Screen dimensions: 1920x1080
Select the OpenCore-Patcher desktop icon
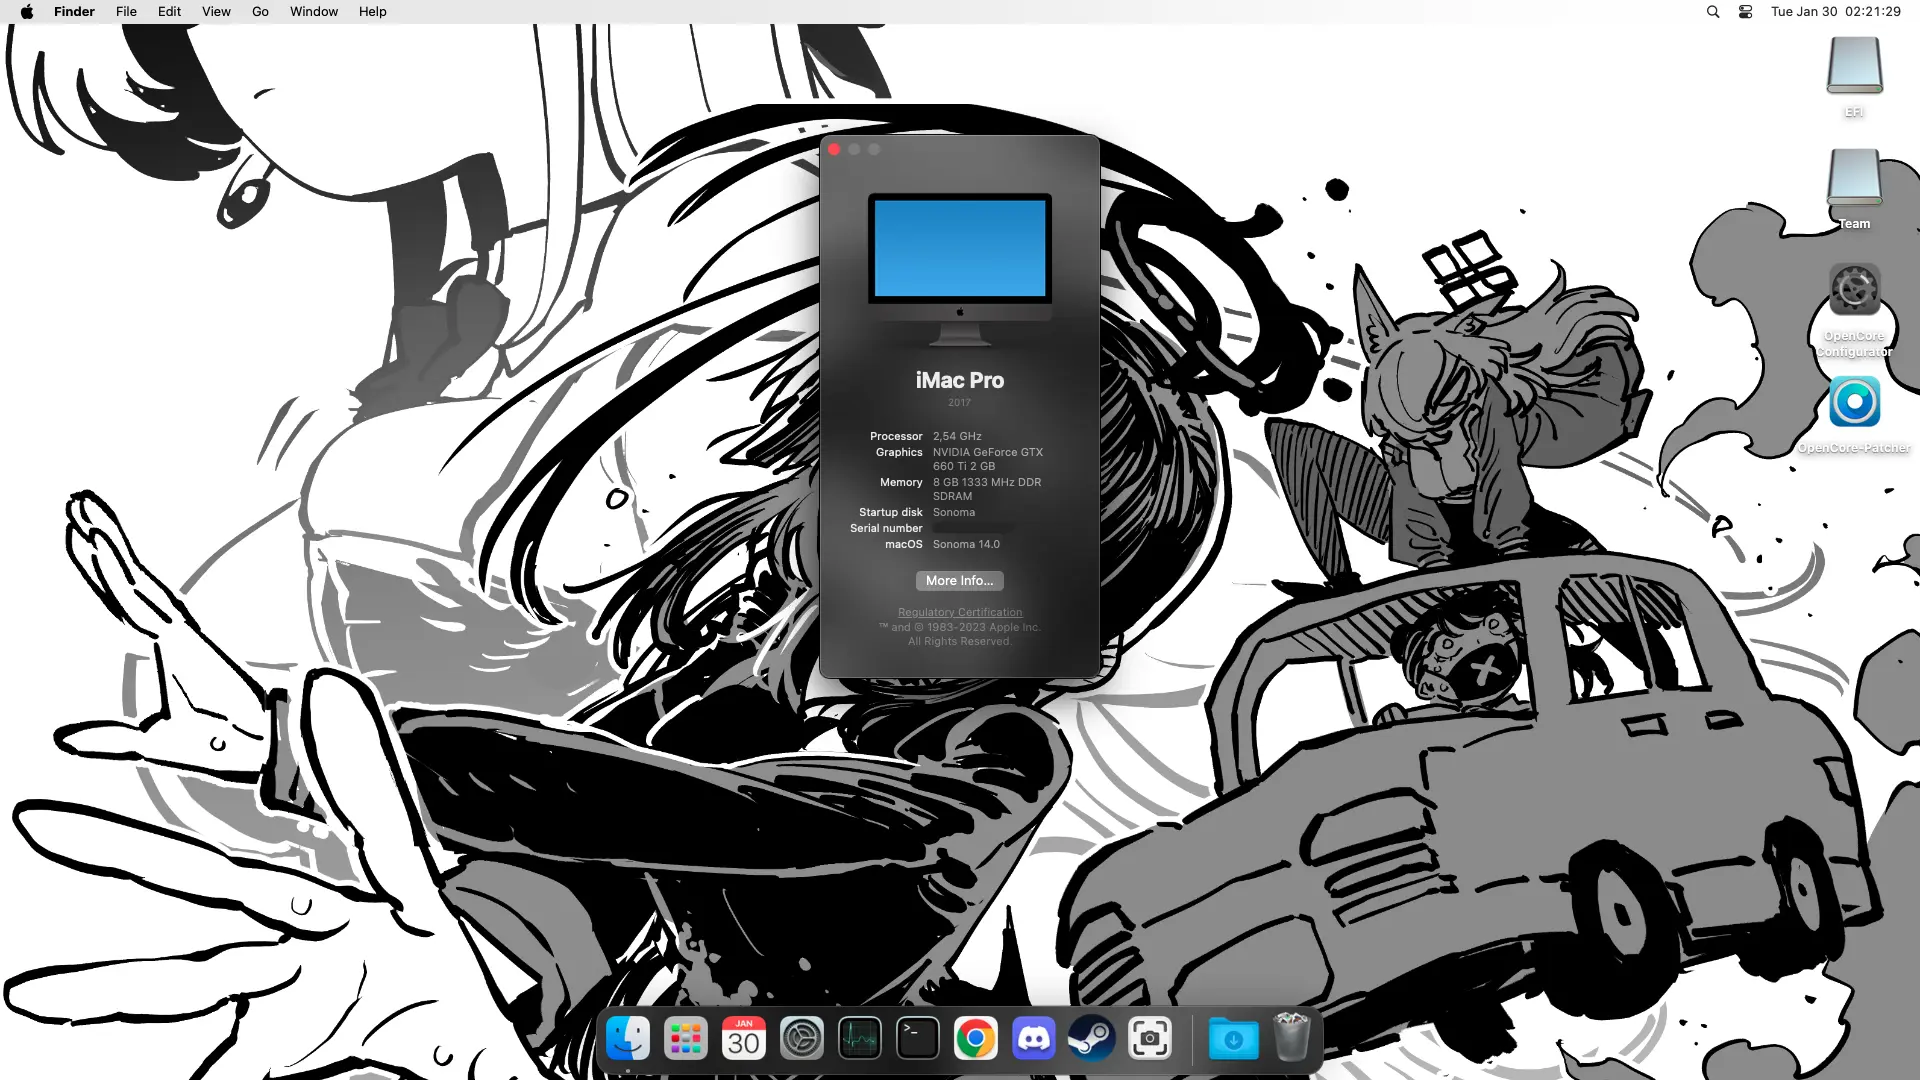pyautogui.click(x=1855, y=402)
